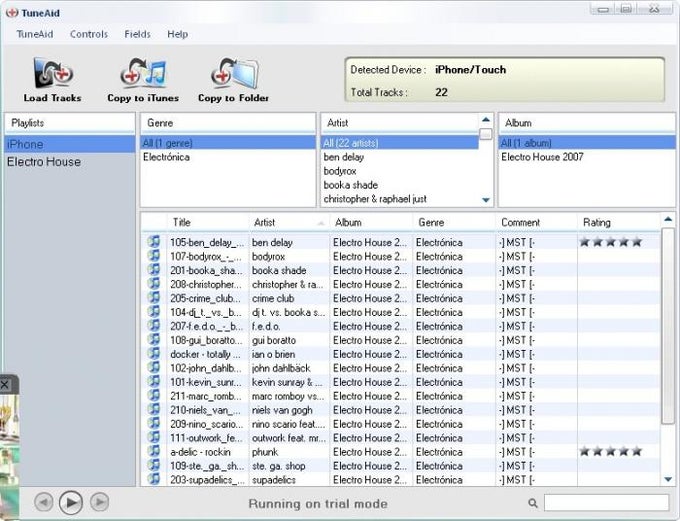The image size is (680, 521).
Task: Select ben delay in Artist filter list
Action: point(399,157)
